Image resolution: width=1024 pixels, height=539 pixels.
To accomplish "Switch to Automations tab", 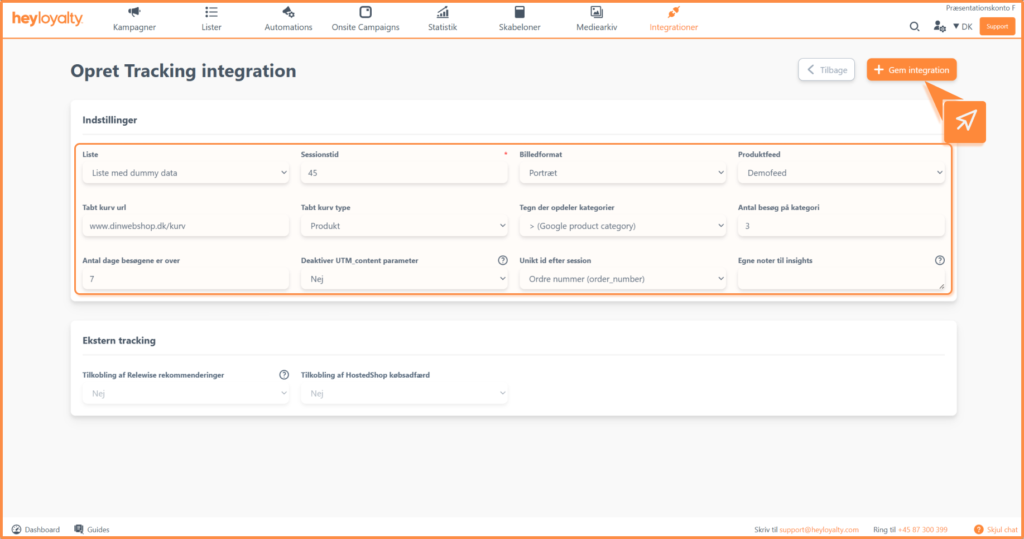I will tap(288, 19).
